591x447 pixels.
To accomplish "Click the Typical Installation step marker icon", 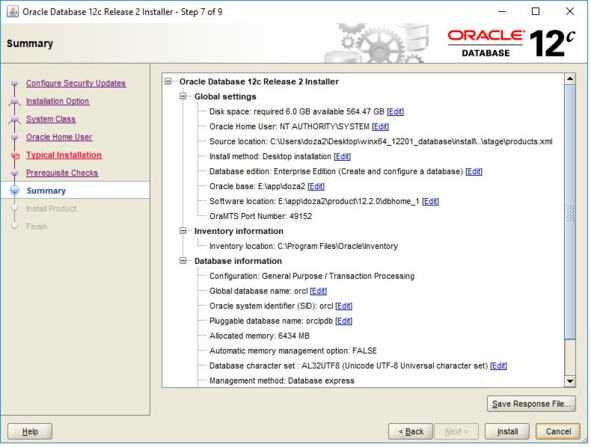I will tap(15, 156).
